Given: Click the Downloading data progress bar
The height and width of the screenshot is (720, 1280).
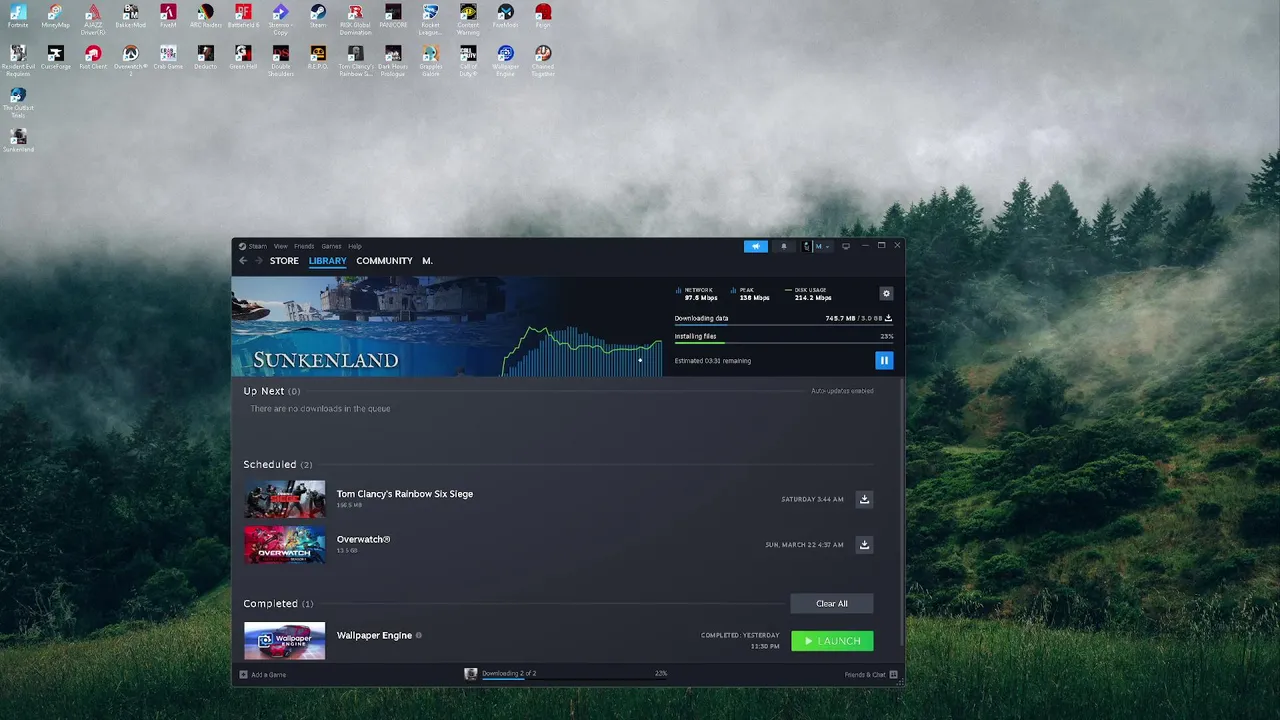Looking at the screenshot, I should [x=783, y=325].
